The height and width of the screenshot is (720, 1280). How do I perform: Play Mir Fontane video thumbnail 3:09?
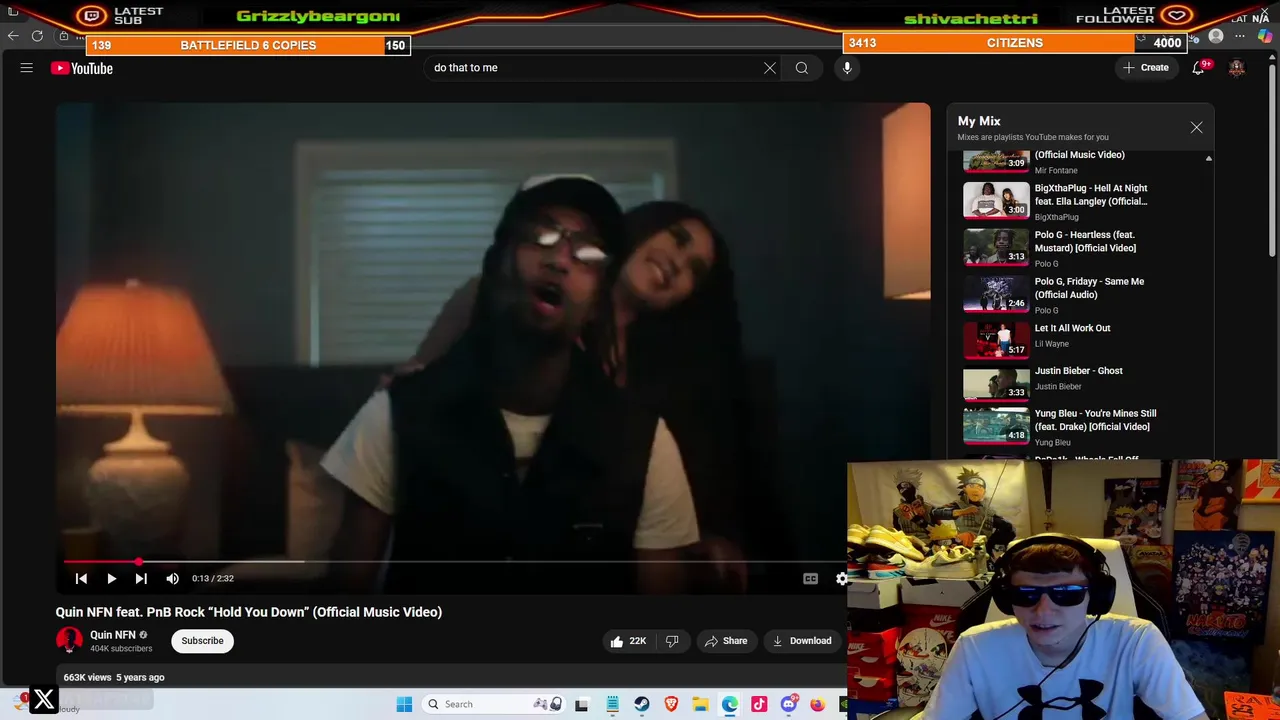996,160
